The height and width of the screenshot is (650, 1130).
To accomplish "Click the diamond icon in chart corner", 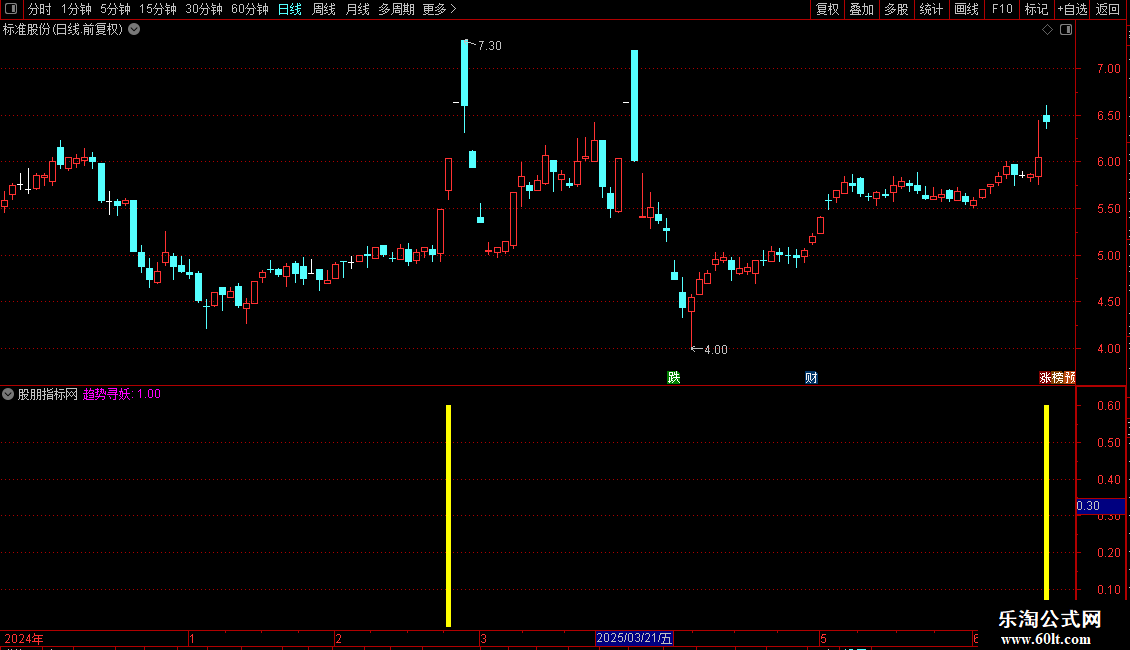I will click(x=1047, y=30).
